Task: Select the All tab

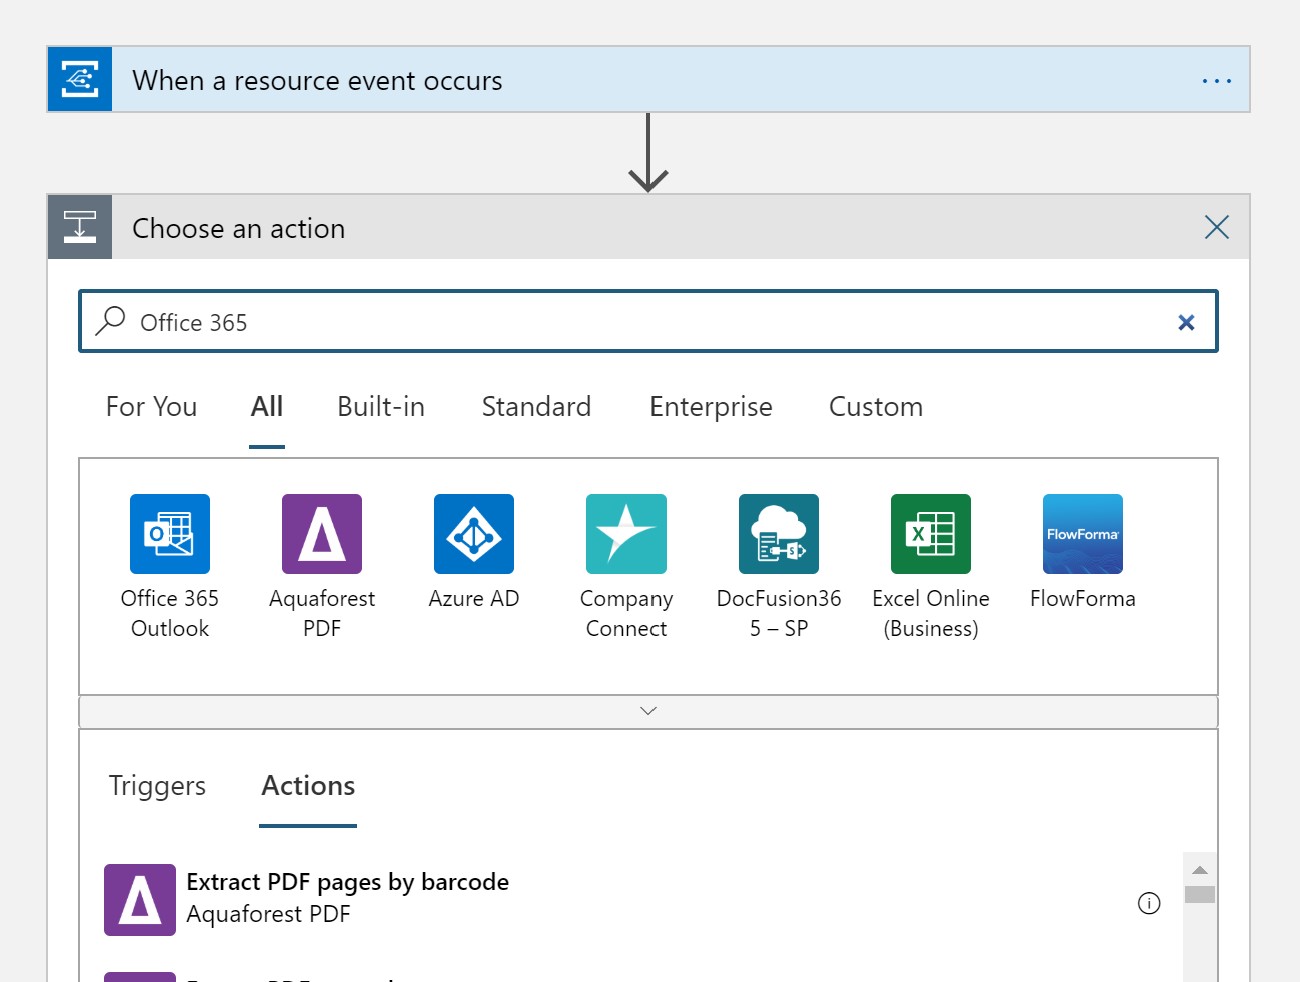Action: [x=267, y=407]
